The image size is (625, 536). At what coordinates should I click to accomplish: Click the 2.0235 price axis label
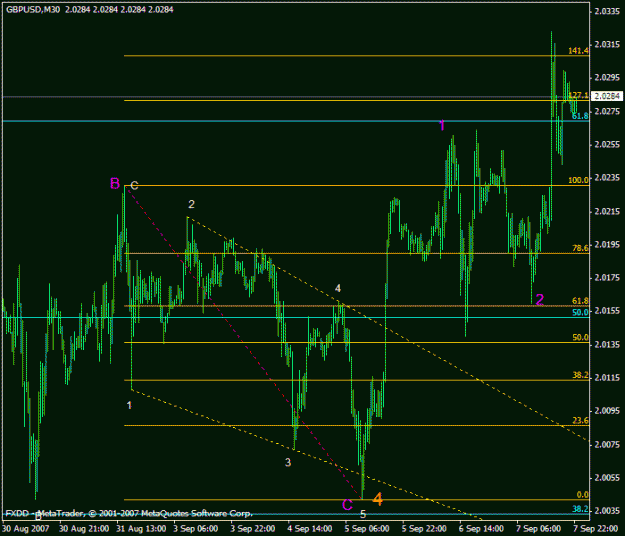pyautogui.click(x=607, y=177)
